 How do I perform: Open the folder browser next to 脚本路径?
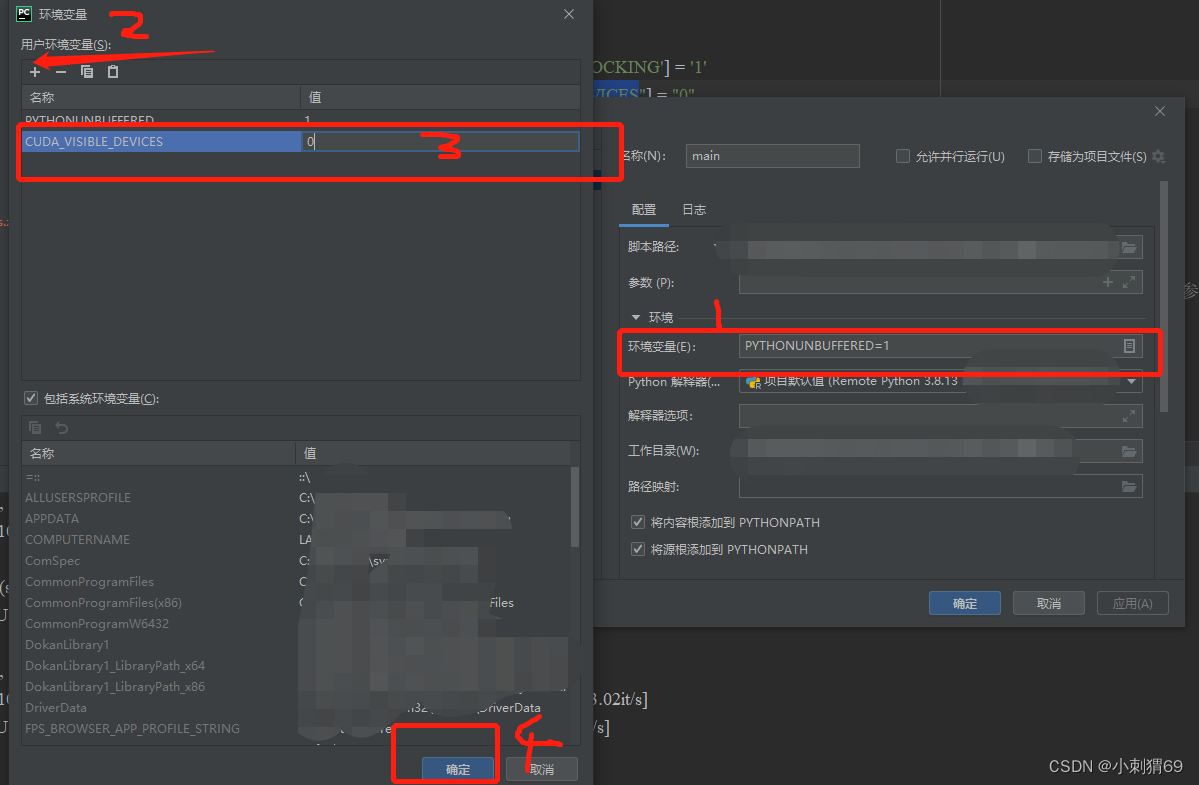pos(1129,247)
